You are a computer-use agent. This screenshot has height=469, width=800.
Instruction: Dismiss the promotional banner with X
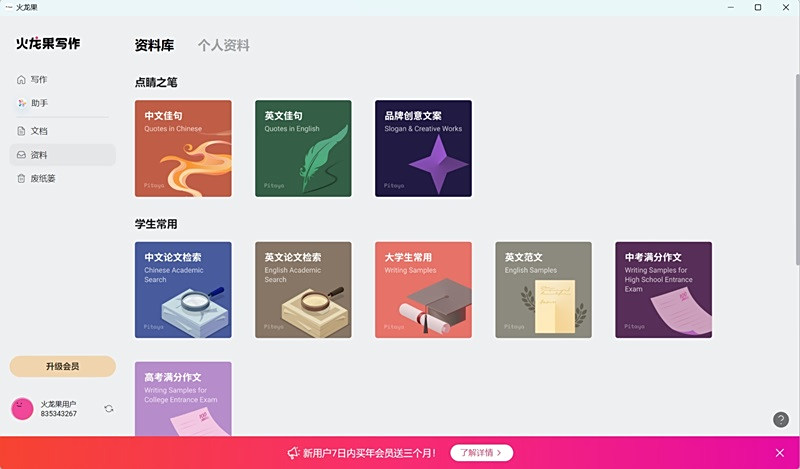[780, 453]
